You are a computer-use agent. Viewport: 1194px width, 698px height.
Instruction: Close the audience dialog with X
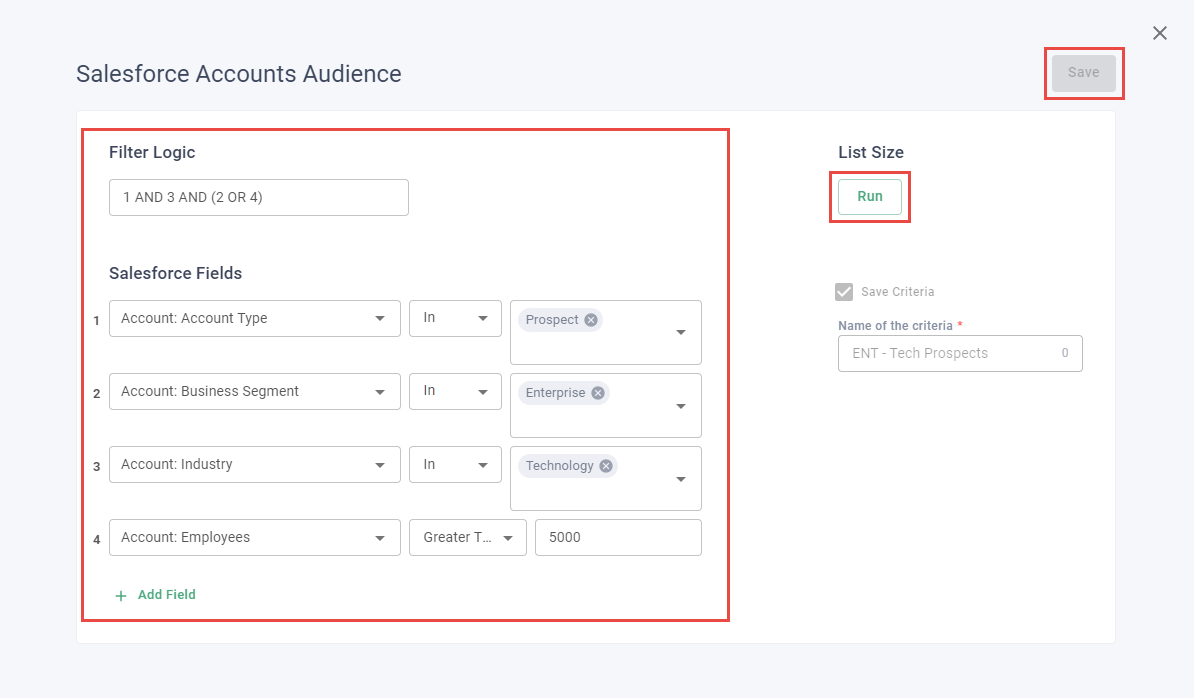click(x=1160, y=33)
